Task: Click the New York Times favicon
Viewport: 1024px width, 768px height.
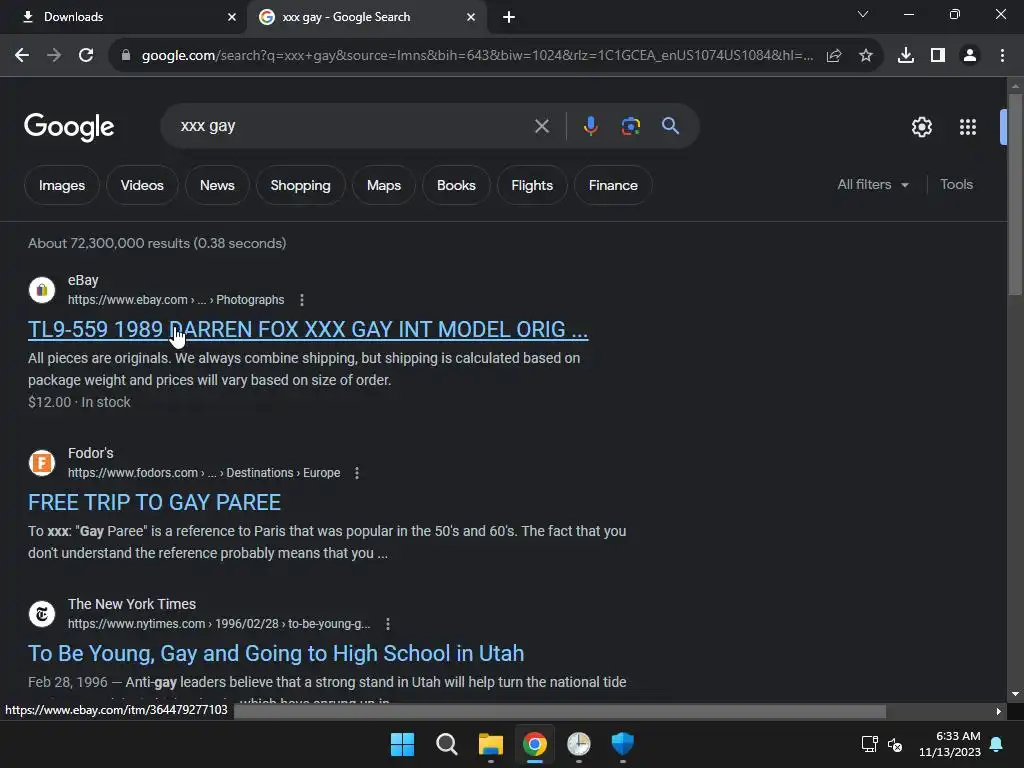Action: click(x=42, y=614)
